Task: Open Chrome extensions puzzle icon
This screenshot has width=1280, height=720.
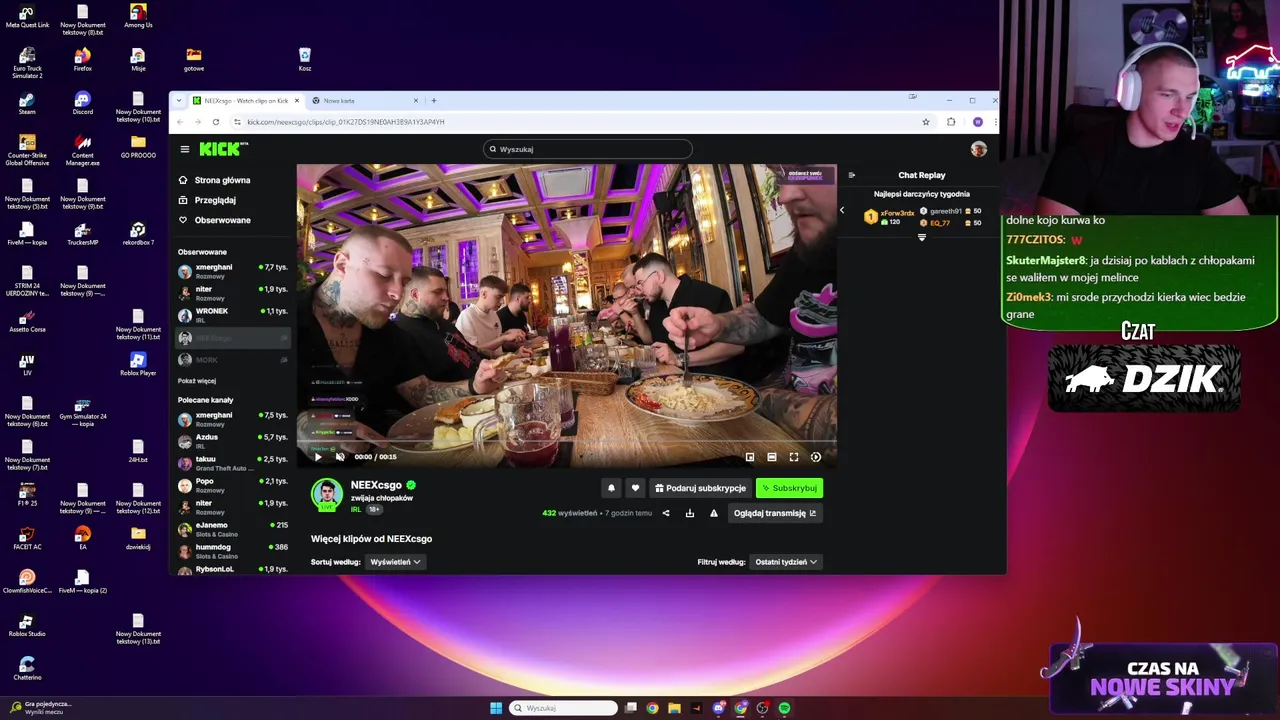Action: coord(951,122)
